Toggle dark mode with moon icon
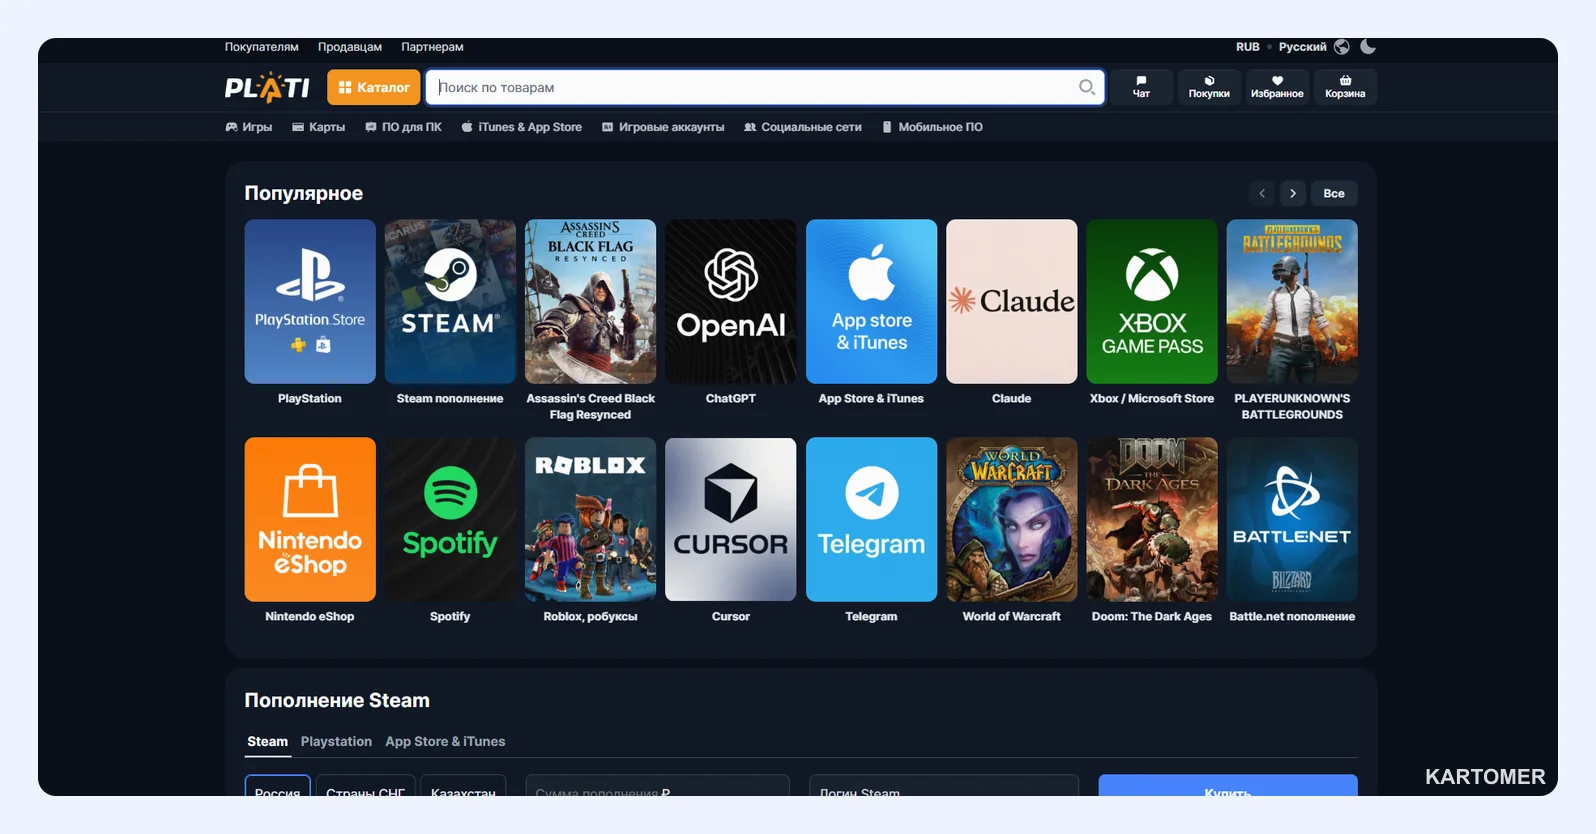 [x=1368, y=47]
